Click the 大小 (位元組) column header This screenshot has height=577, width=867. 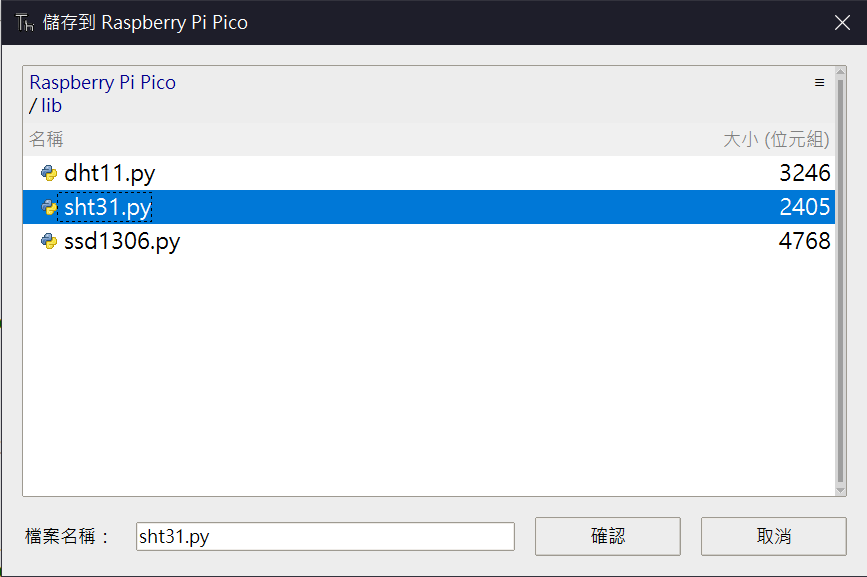point(776,139)
